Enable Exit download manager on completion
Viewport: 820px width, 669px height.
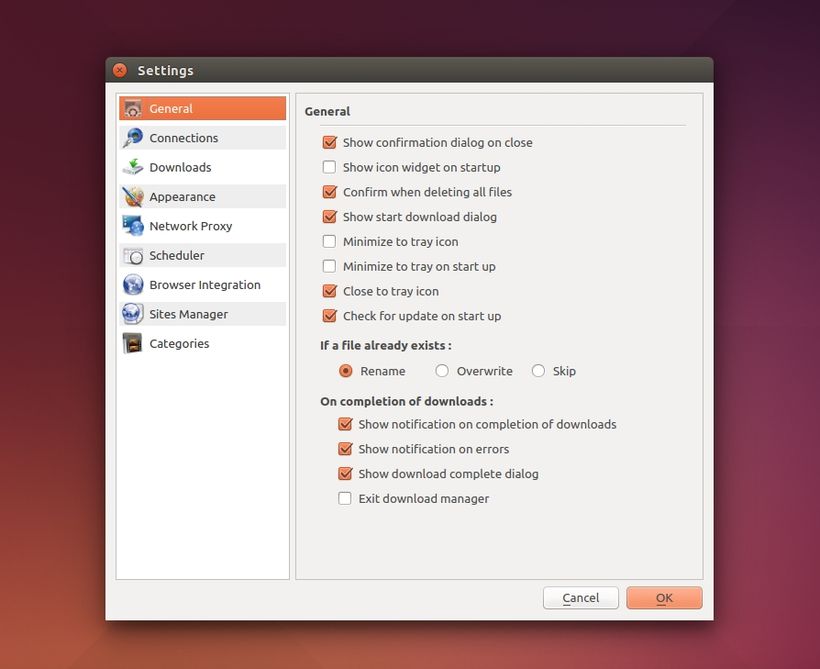(345, 498)
